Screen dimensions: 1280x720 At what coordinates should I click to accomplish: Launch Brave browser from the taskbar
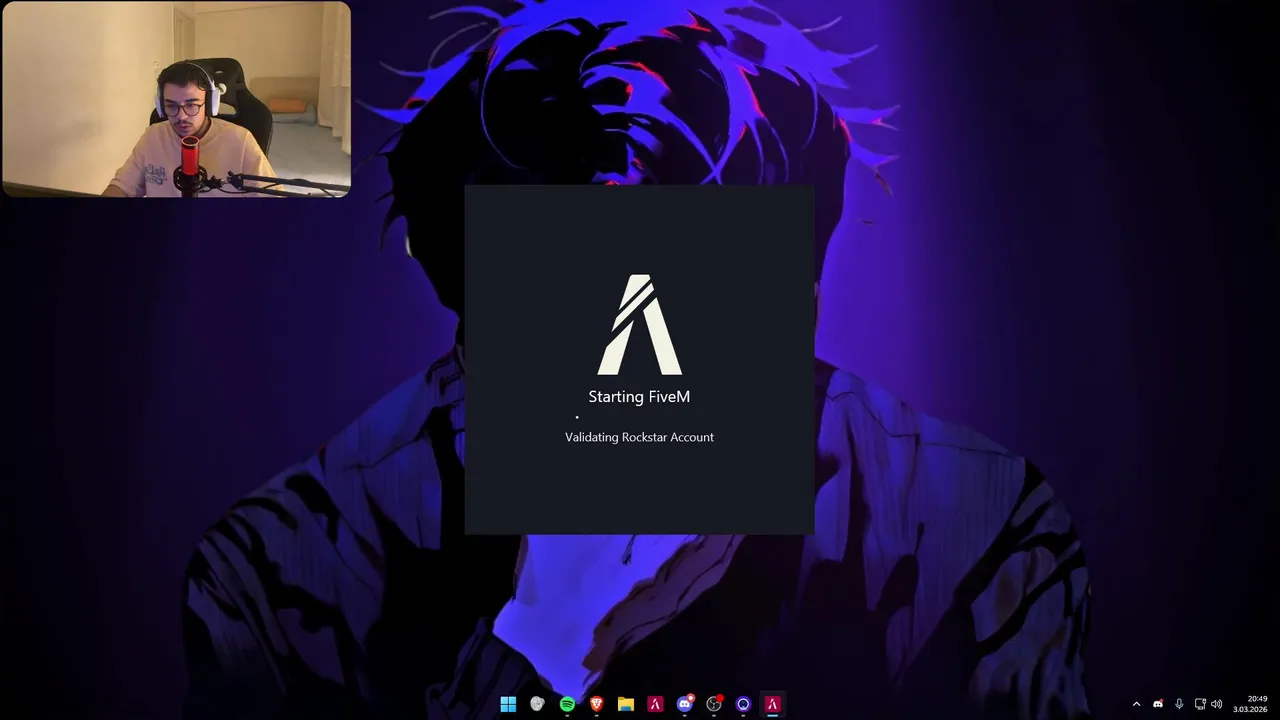pyautogui.click(x=597, y=704)
